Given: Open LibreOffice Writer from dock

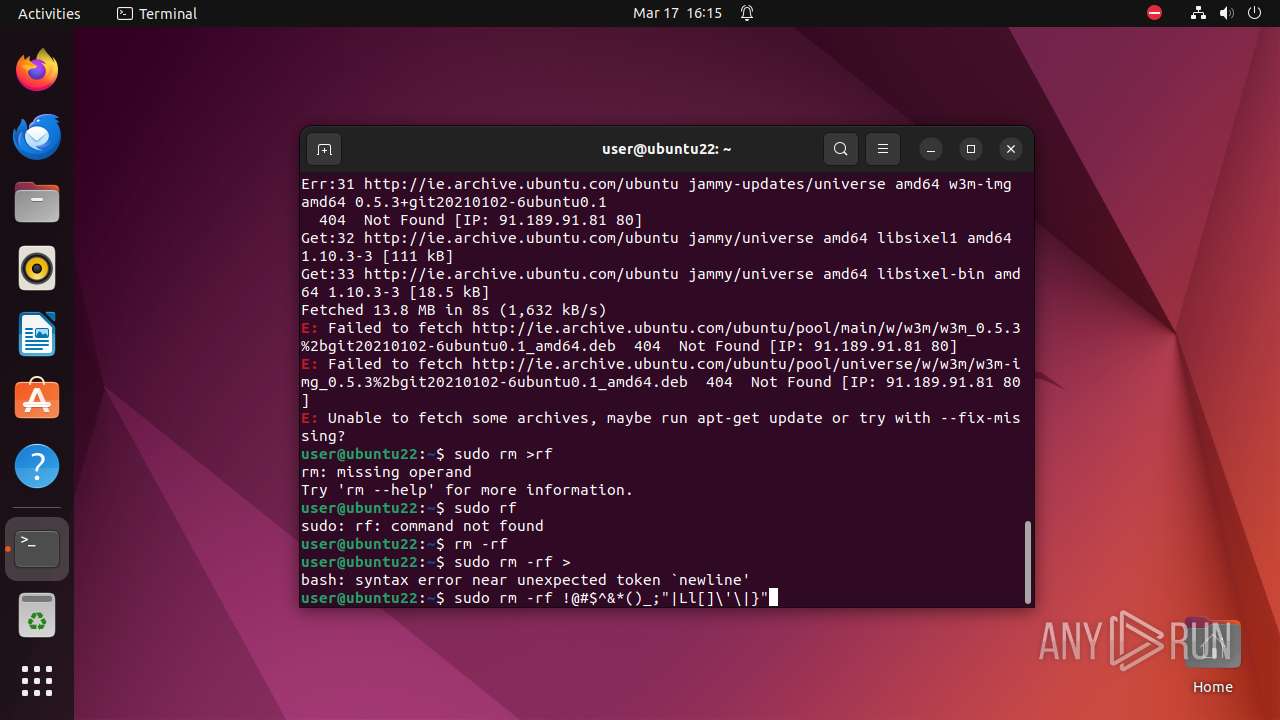Looking at the screenshot, I should 37,334.
